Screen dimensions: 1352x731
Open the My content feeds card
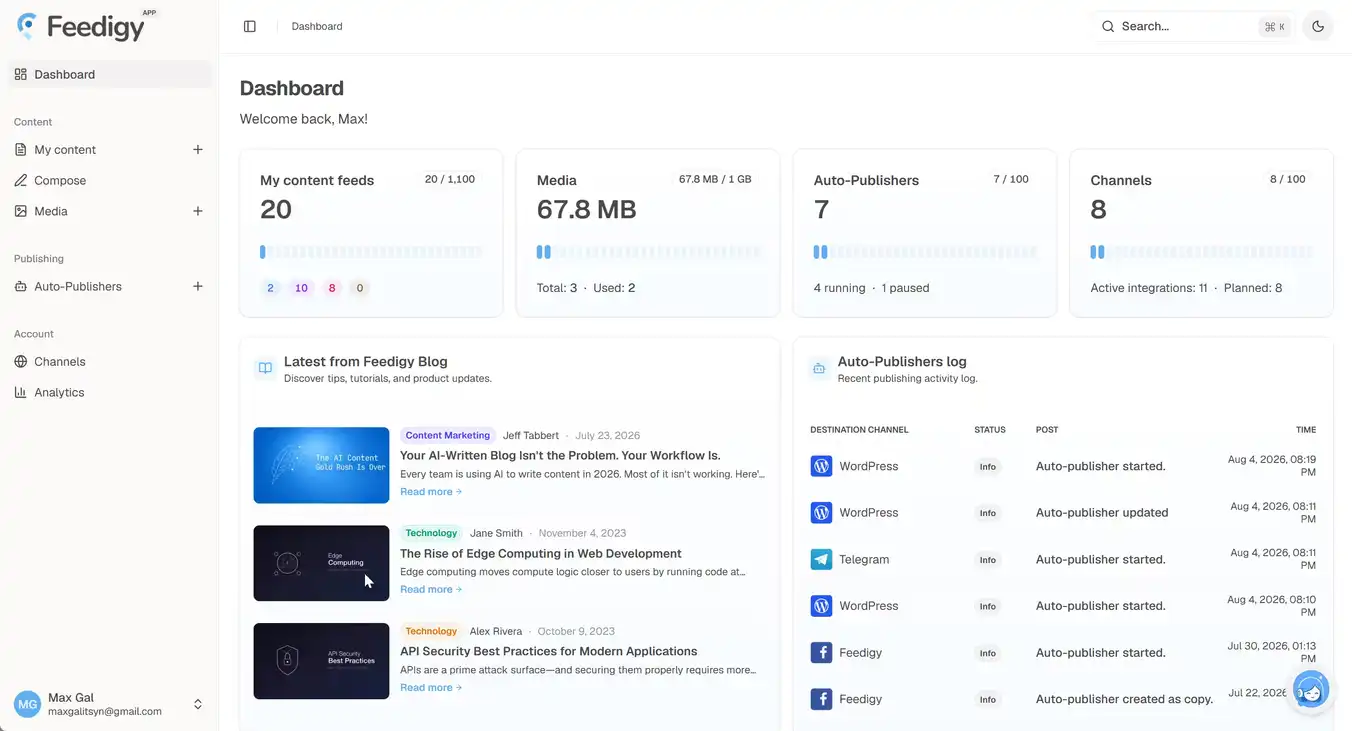pyautogui.click(x=371, y=233)
